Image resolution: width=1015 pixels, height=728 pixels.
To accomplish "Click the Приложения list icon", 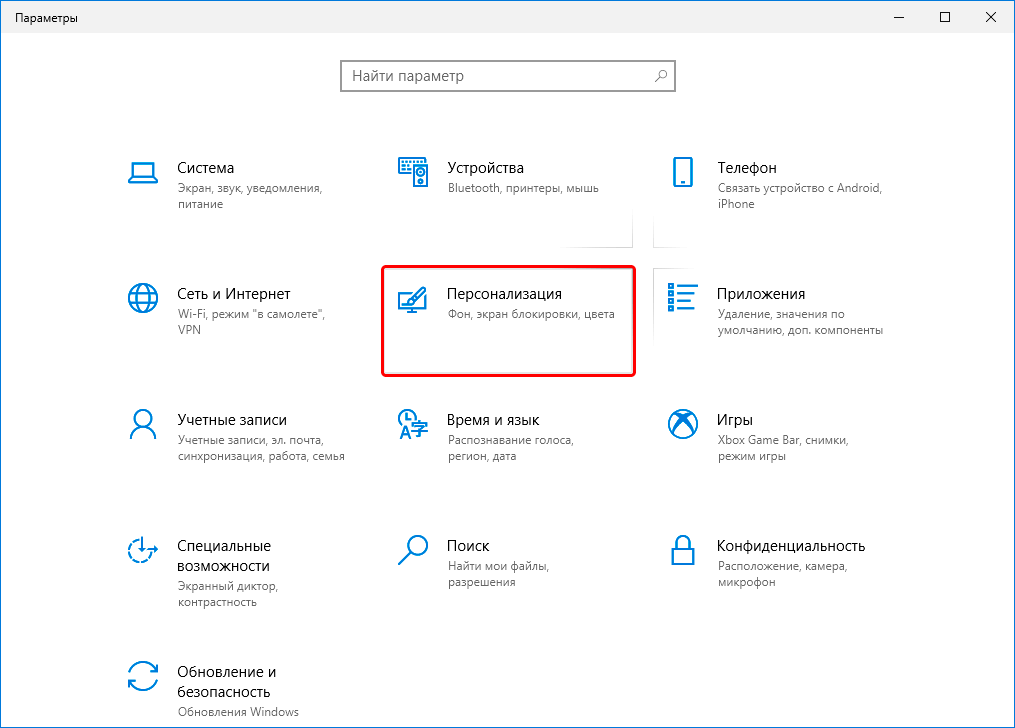I will 683,297.
